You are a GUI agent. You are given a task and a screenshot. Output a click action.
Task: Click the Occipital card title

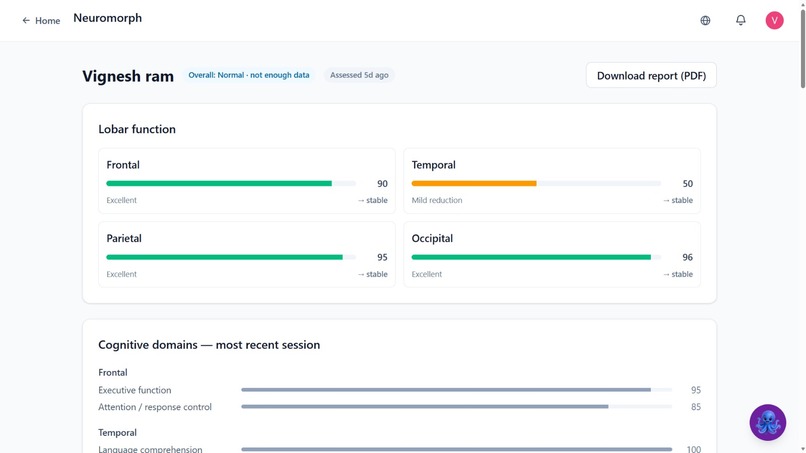point(432,239)
